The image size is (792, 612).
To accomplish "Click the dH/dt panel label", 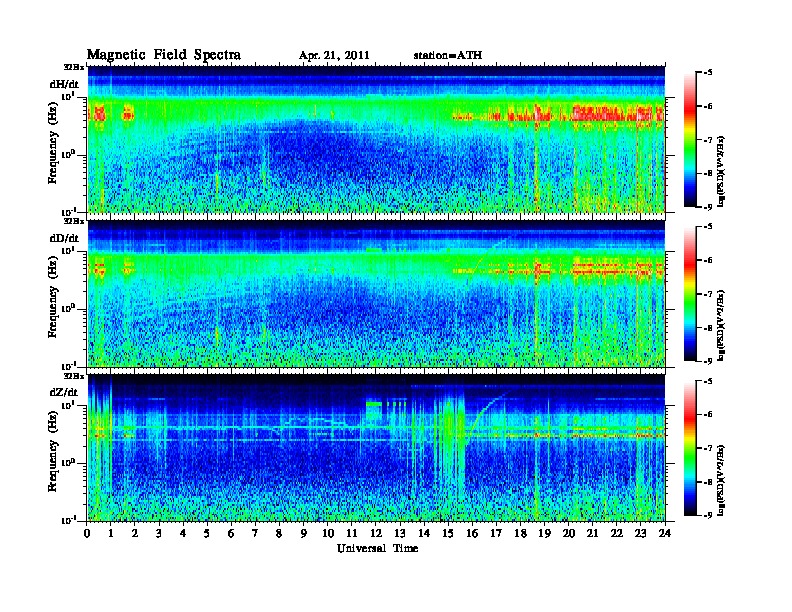I will (x=64, y=84).
